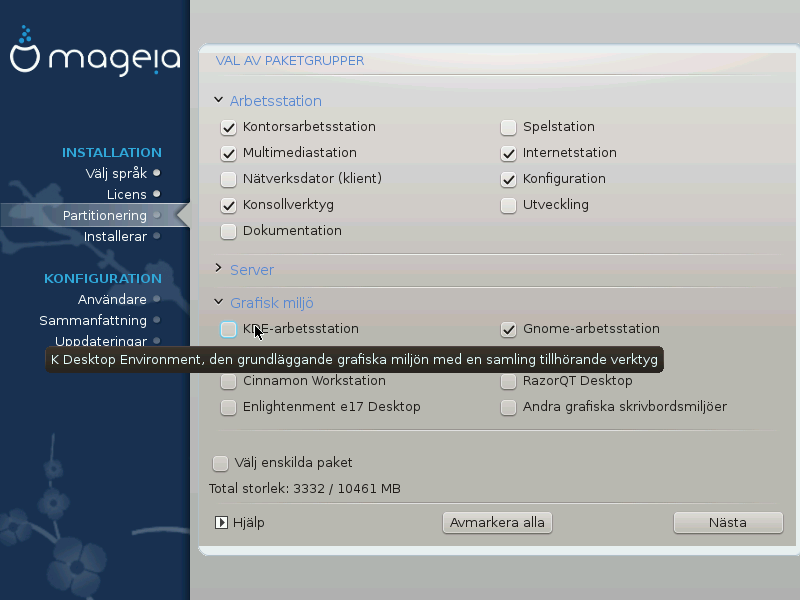
Task: Click the KONFIGURATION sidebar heading
Action: [103, 279]
